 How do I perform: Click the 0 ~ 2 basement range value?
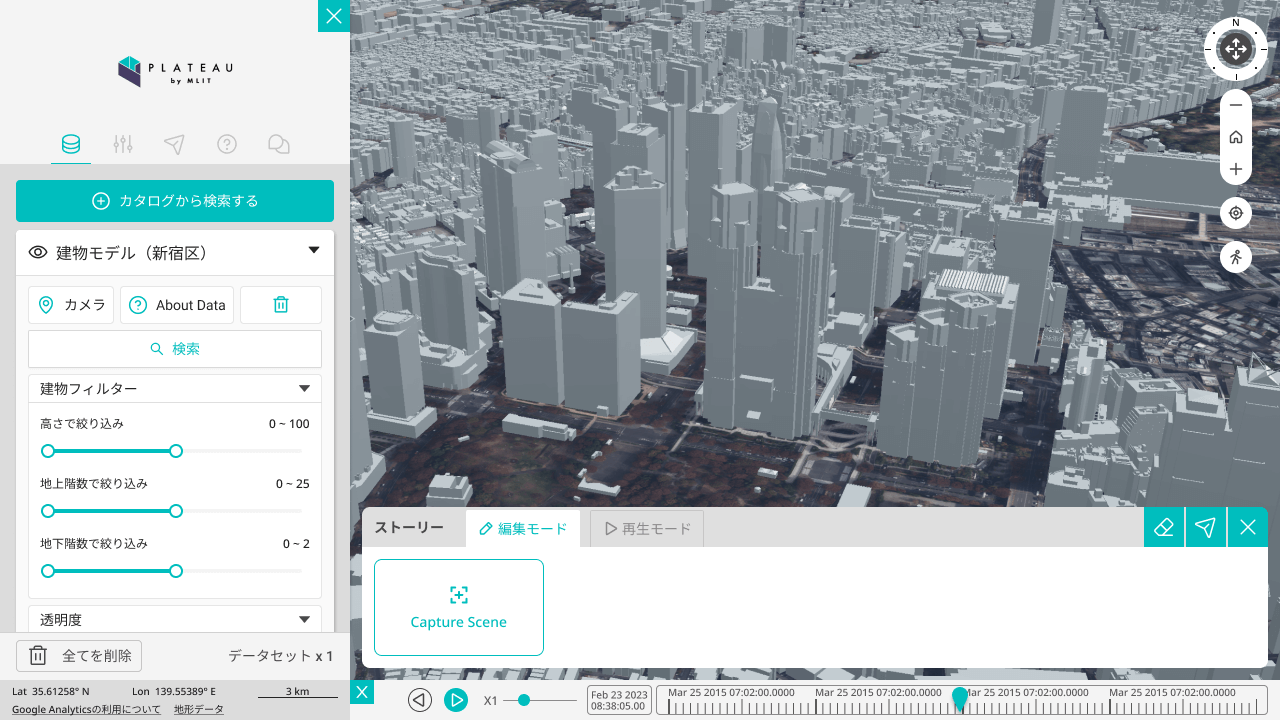pyautogui.click(x=296, y=544)
